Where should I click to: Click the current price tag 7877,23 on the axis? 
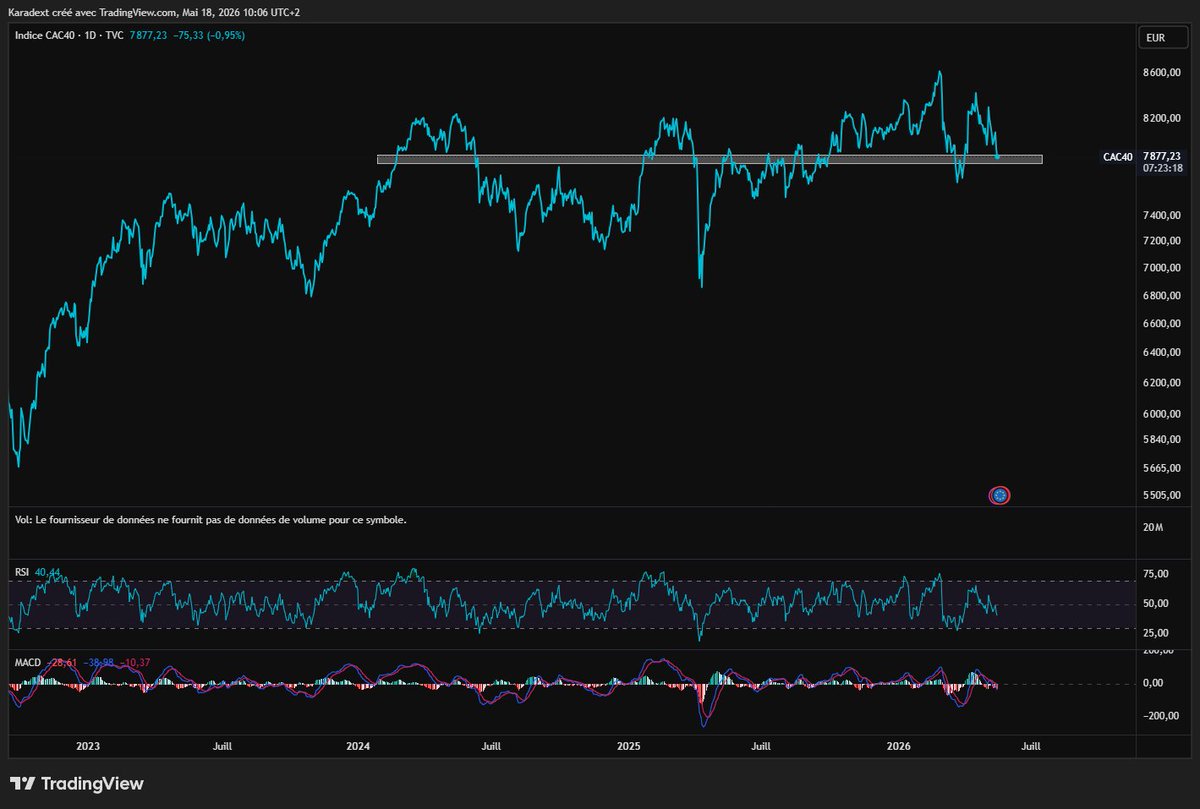coord(1161,157)
